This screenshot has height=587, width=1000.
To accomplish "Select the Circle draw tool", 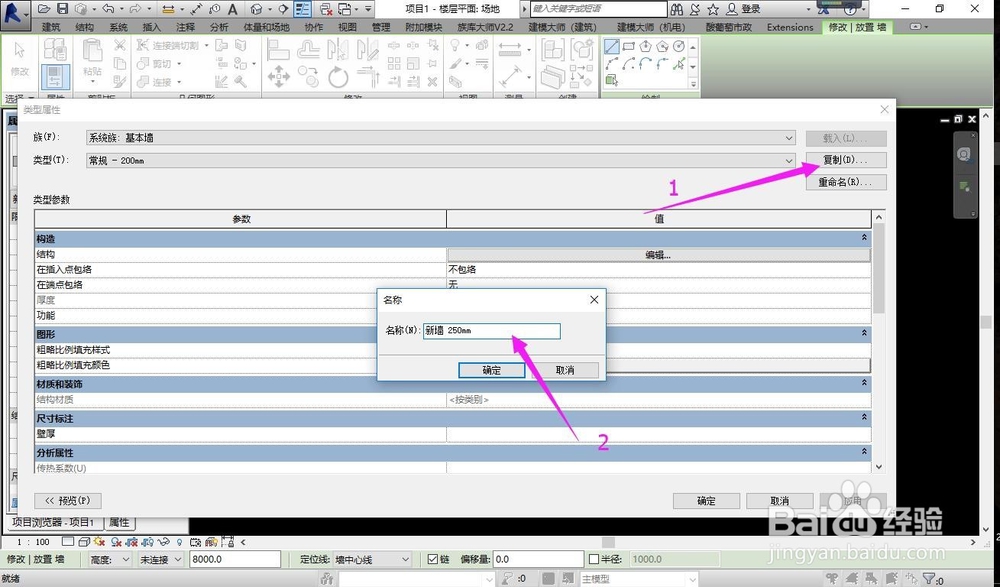I will coord(679,46).
